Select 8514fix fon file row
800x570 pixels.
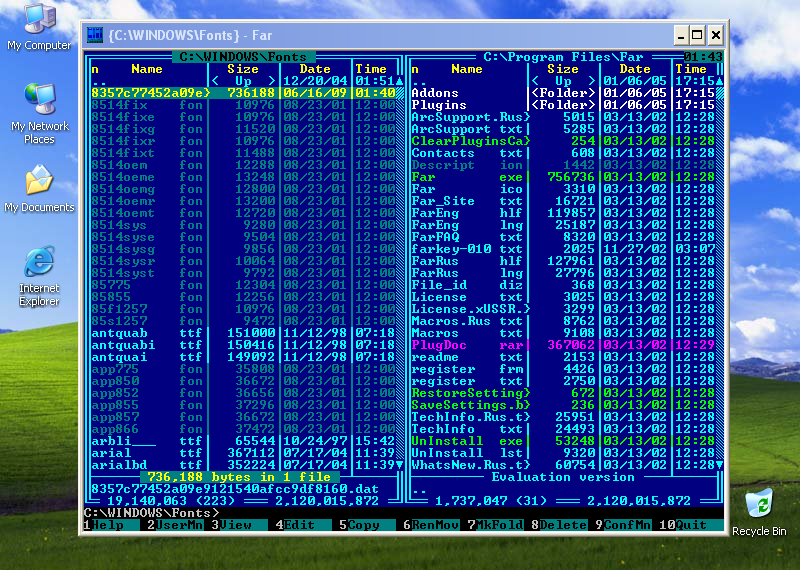[x=243, y=105]
